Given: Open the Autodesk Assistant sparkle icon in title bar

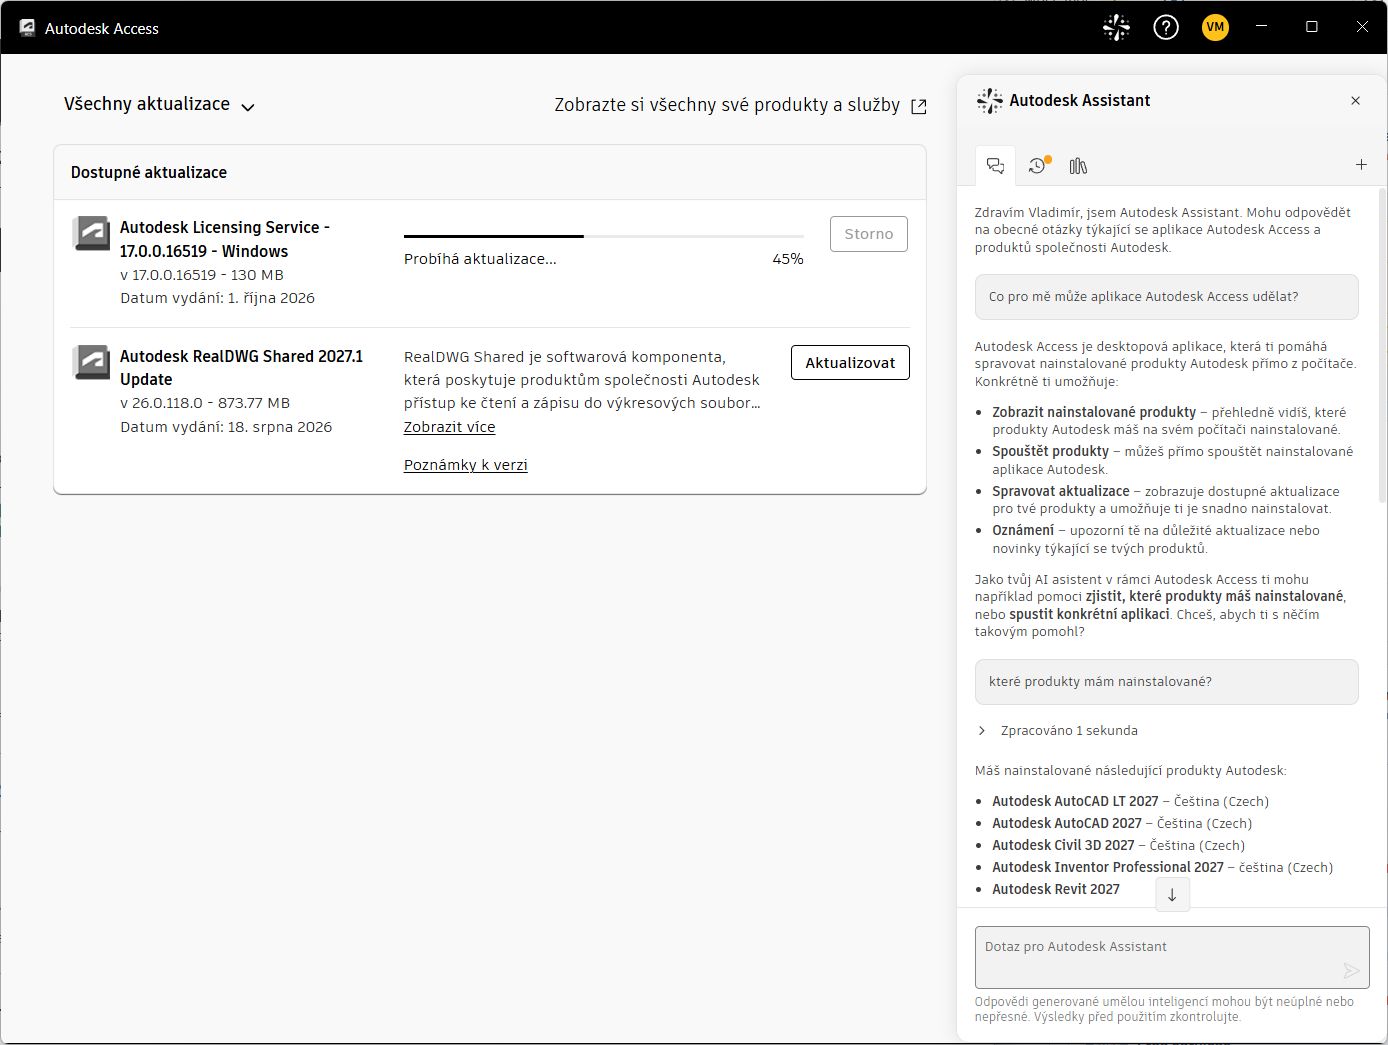Looking at the screenshot, I should [x=1116, y=28].
